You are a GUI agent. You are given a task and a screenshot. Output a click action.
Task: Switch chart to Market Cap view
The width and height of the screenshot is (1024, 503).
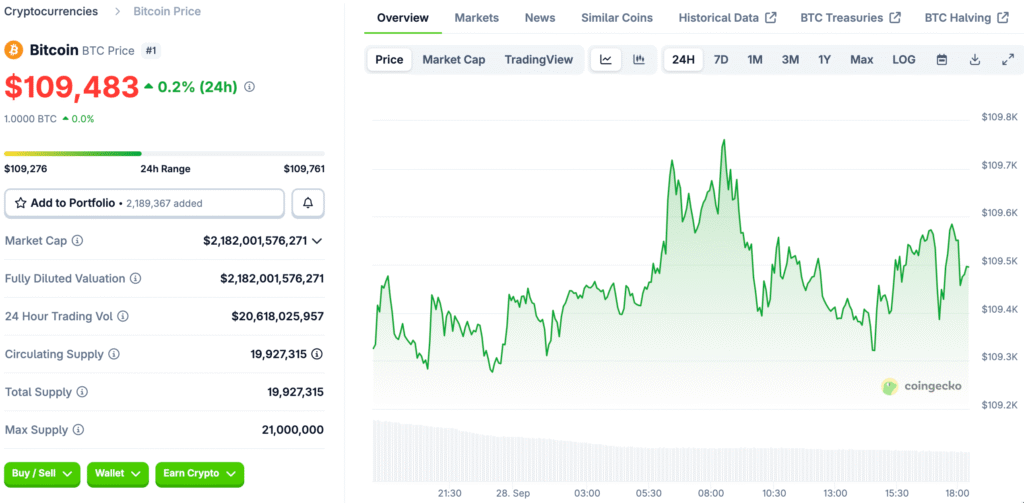[453, 60]
